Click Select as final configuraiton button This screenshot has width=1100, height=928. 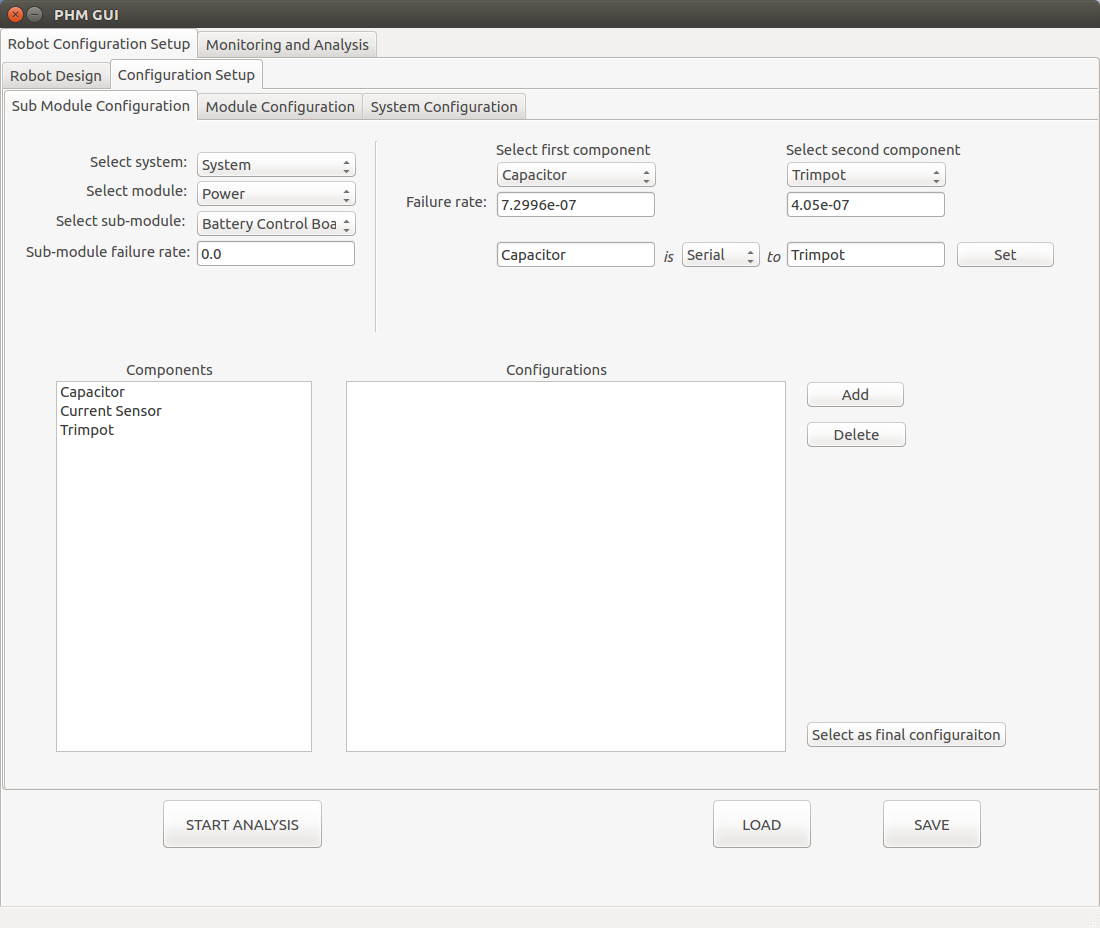coord(906,734)
